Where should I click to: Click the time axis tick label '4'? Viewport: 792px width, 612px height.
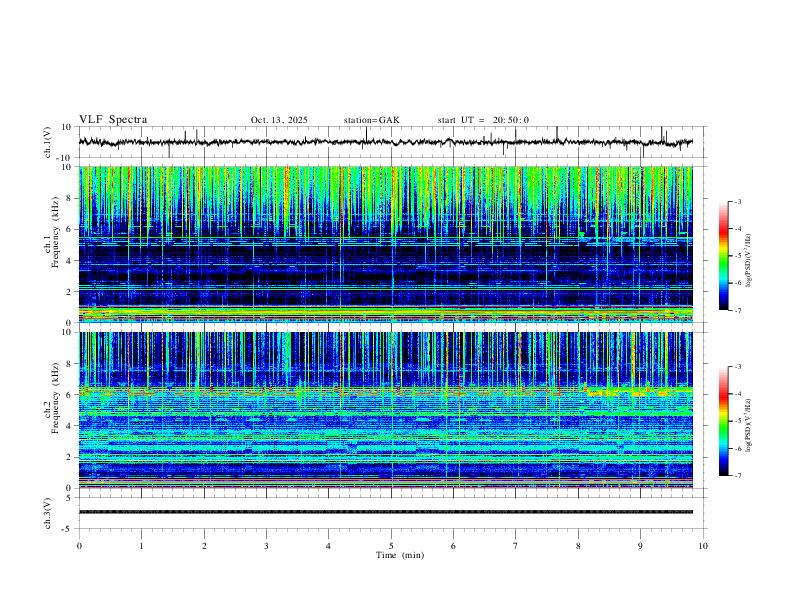point(329,546)
